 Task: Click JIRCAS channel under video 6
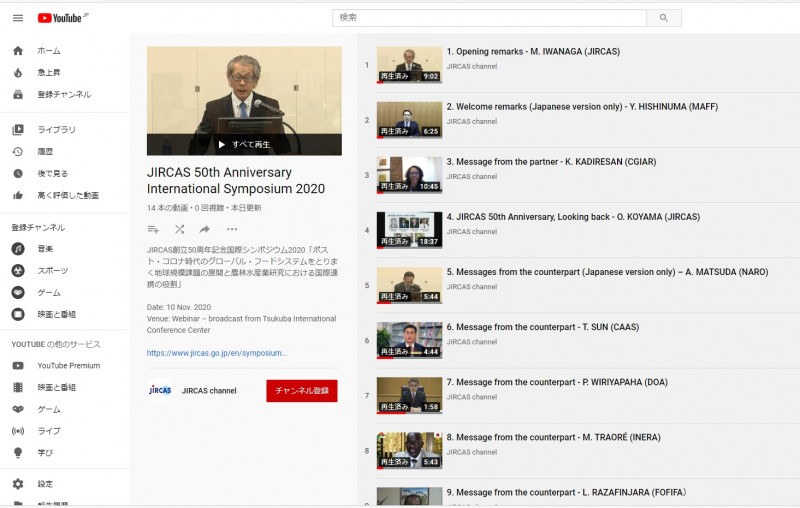coord(471,342)
